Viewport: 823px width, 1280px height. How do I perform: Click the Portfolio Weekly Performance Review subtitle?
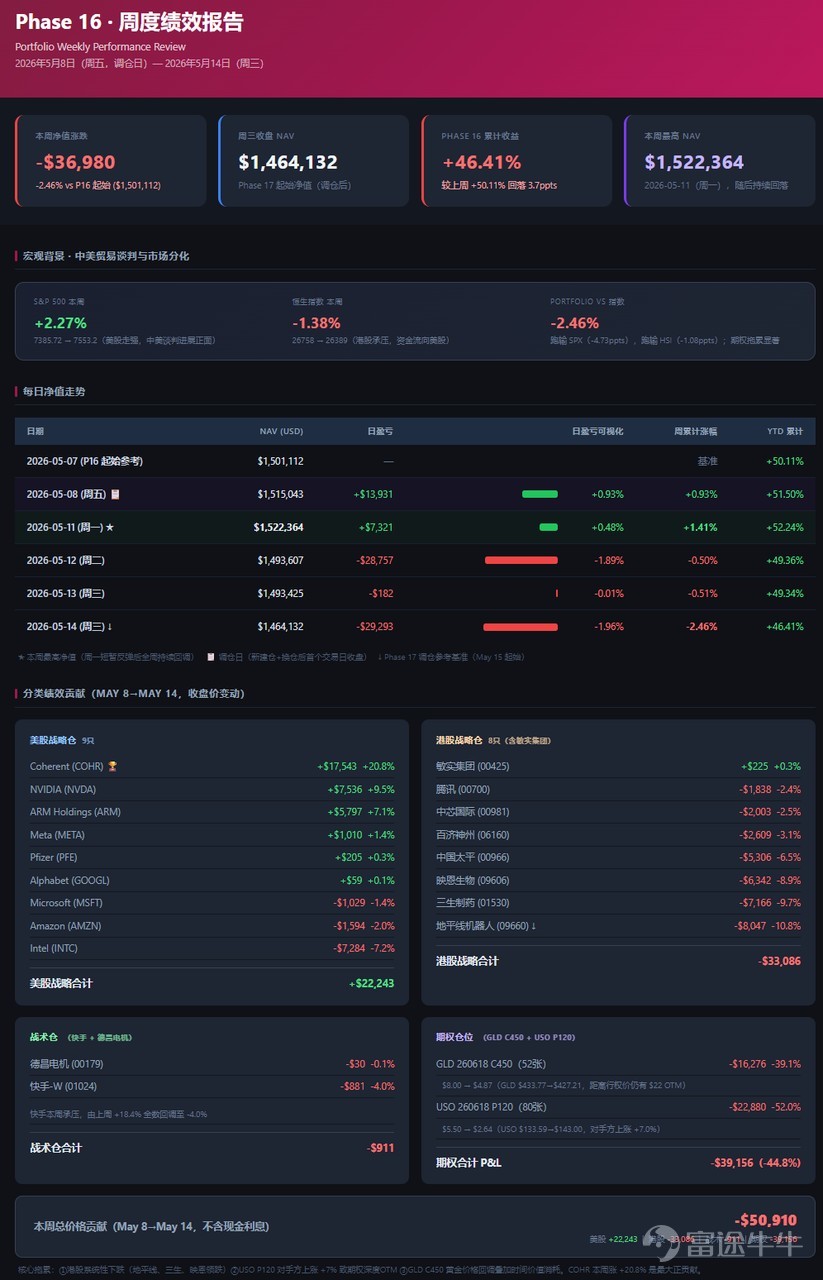pos(100,47)
